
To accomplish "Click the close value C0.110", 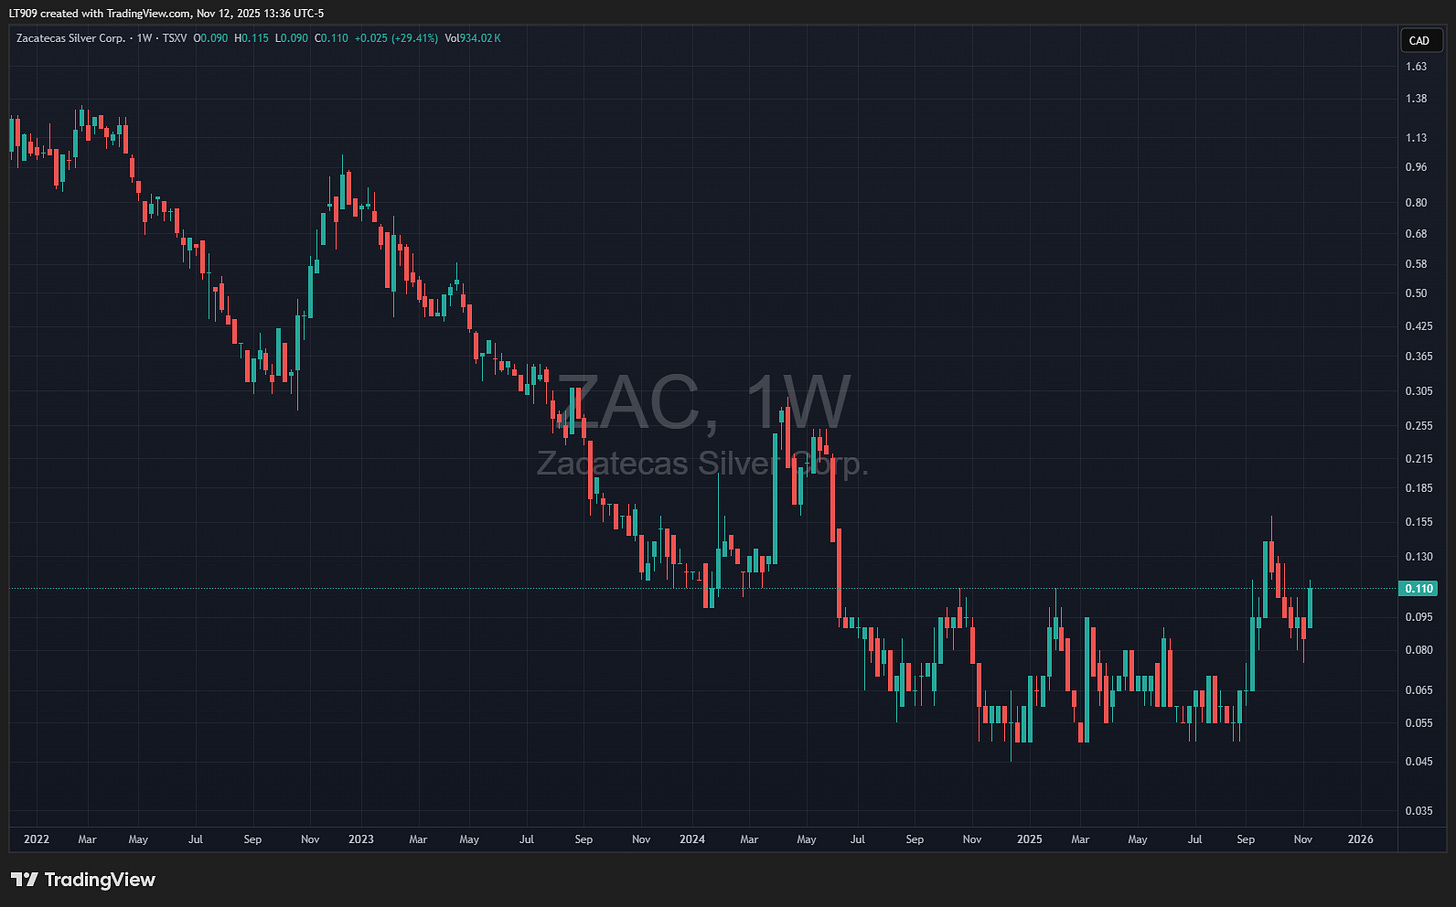I will click(332, 38).
